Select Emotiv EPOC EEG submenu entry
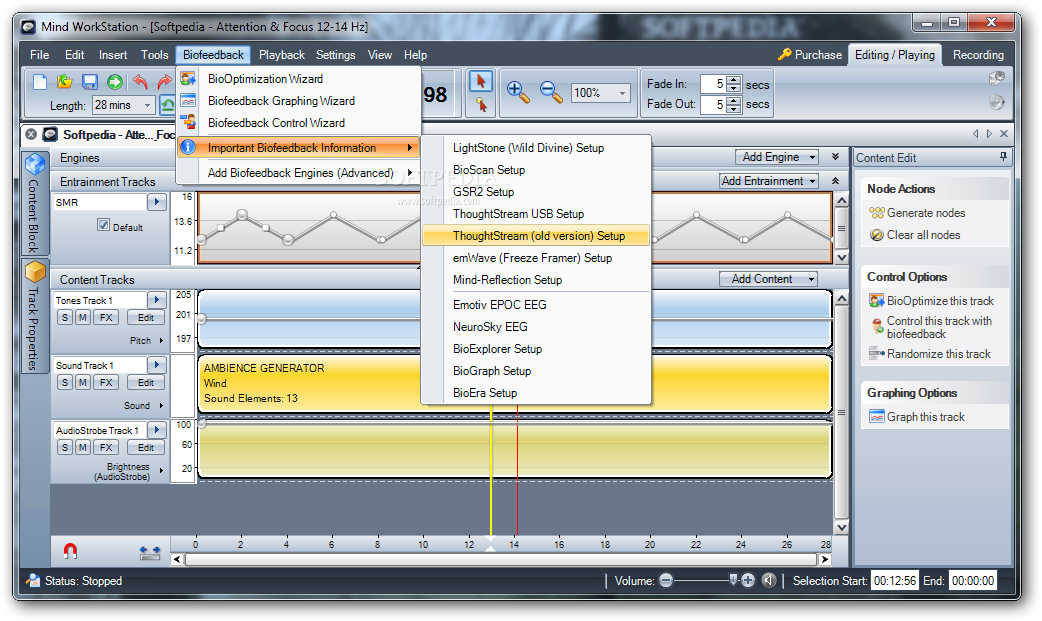The height and width of the screenshot is (621, 1042). pyautogui.click(x=500, y=305)
